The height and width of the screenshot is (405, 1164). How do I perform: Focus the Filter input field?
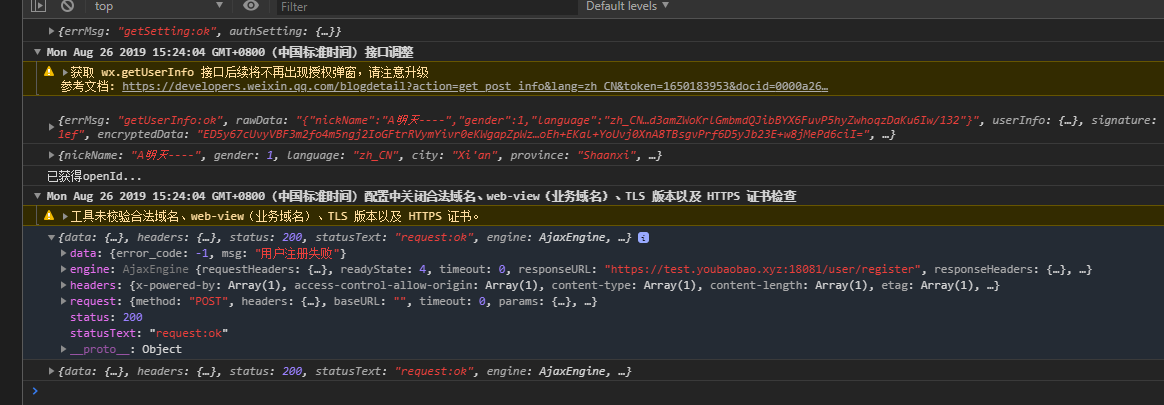point(427,7)
